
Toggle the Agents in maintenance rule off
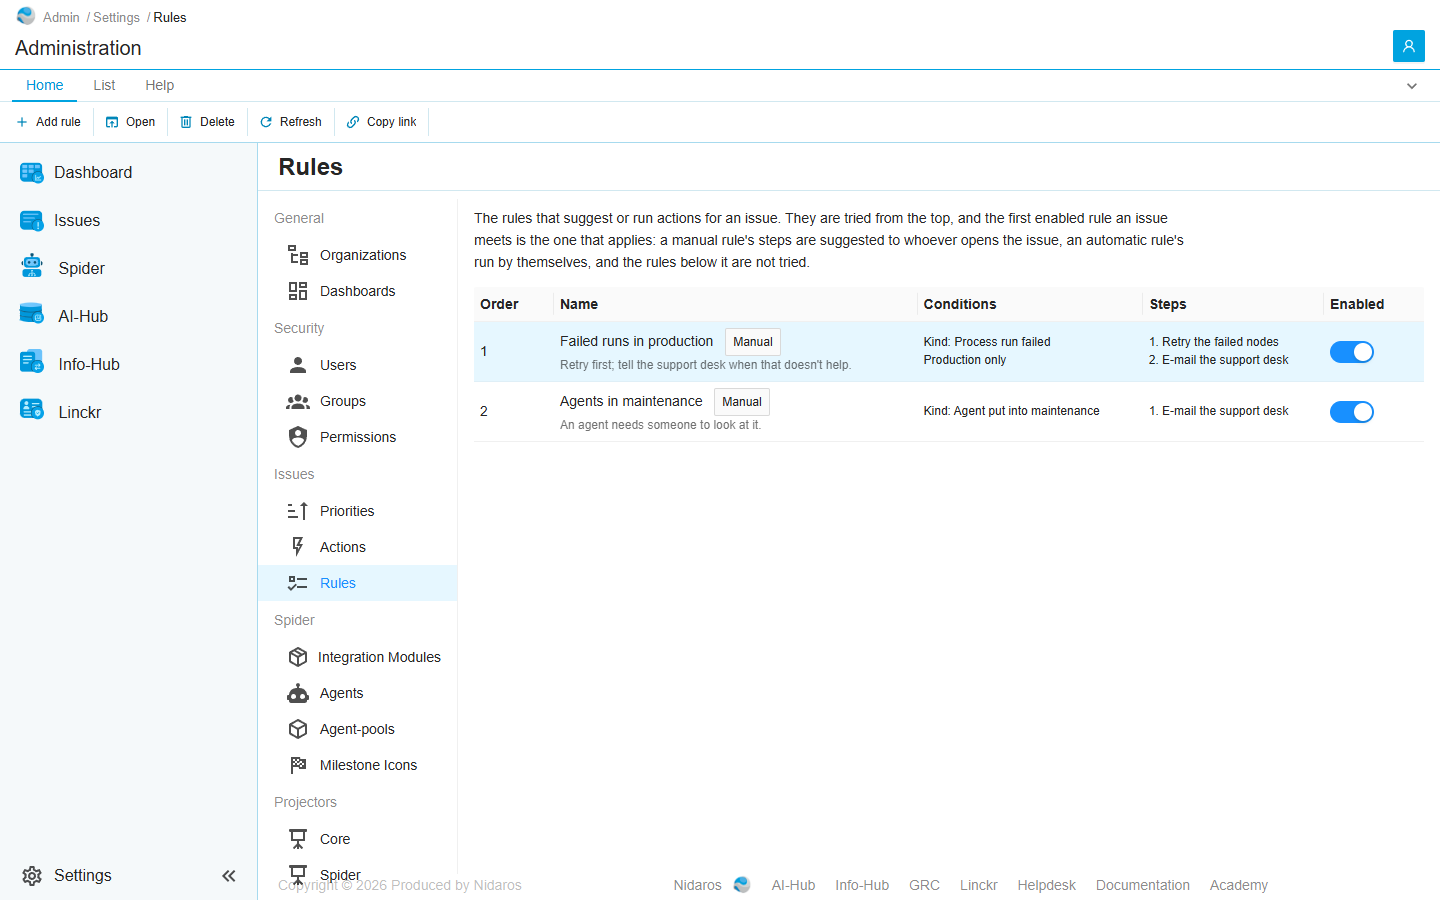[x=1352, y=412]
